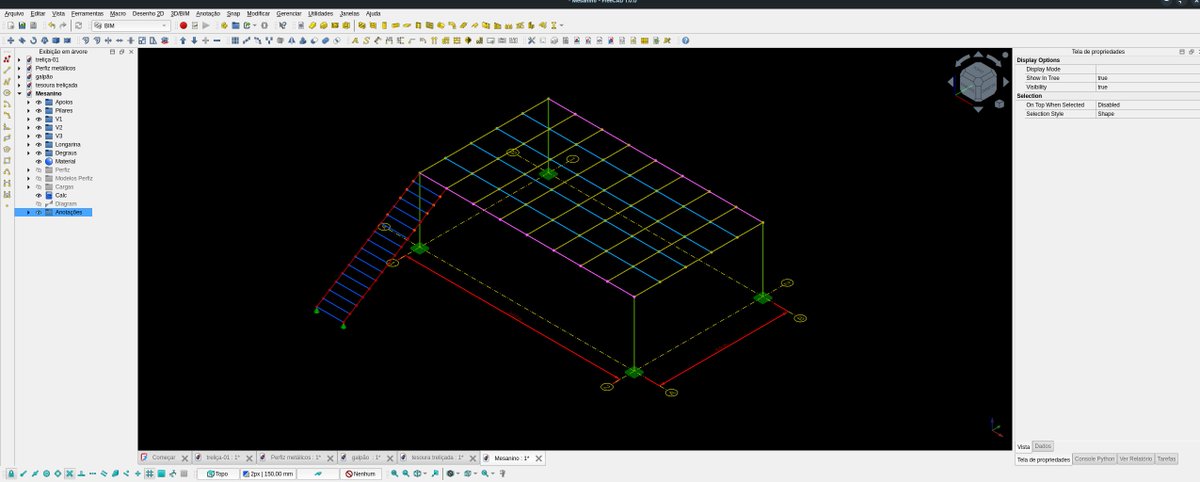This screenshot has height=482, width=1200.
Task: Click the Draft text annotation A icon
Action: click(x=355, y=41)
